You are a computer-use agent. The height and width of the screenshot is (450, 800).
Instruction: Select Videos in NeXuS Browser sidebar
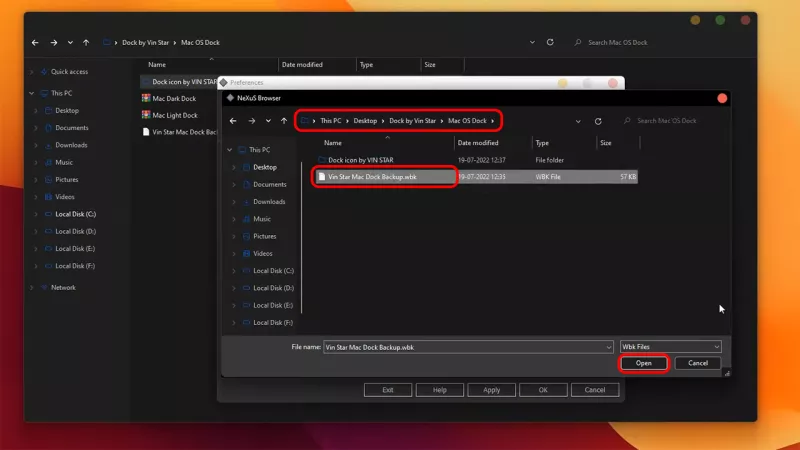click(263, 254)
